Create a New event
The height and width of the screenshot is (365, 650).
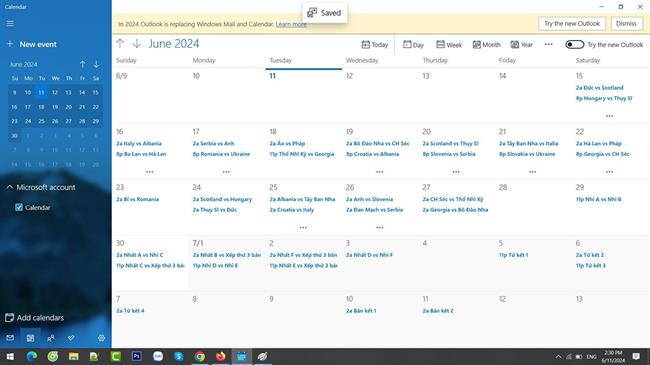point(32,44)
